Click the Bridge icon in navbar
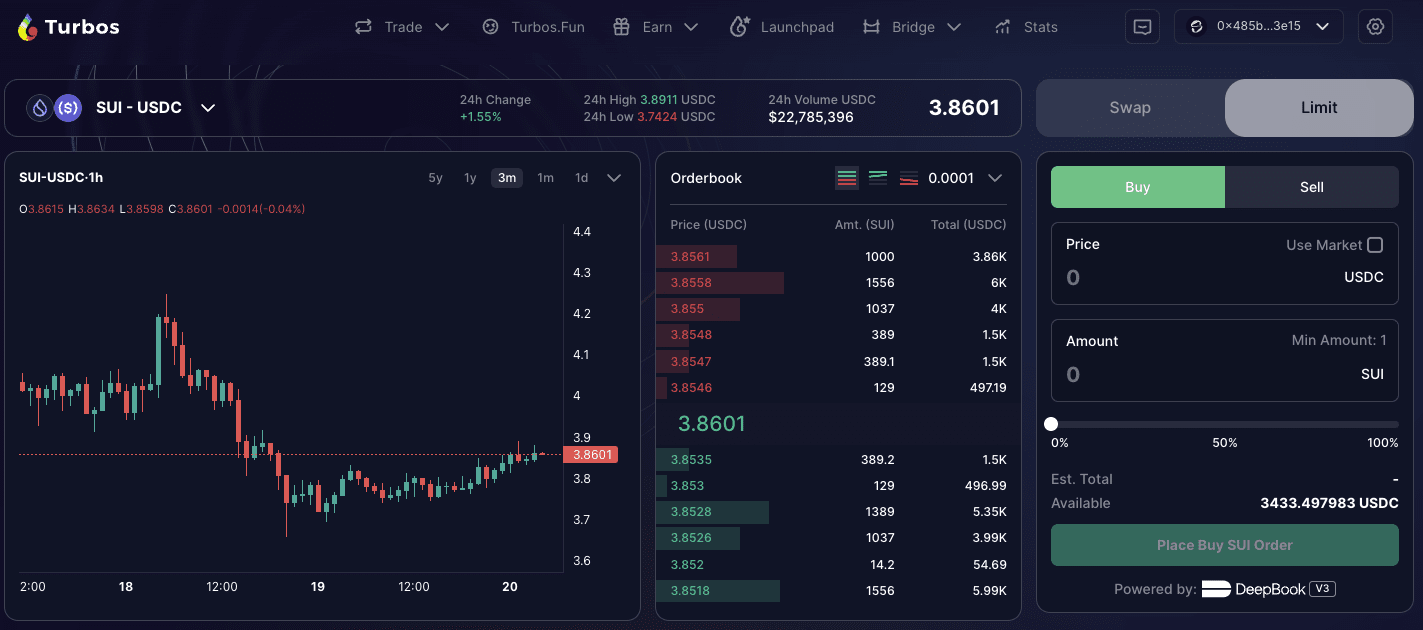This screenshot has height=630, width=1423. [x=871, y=27]
